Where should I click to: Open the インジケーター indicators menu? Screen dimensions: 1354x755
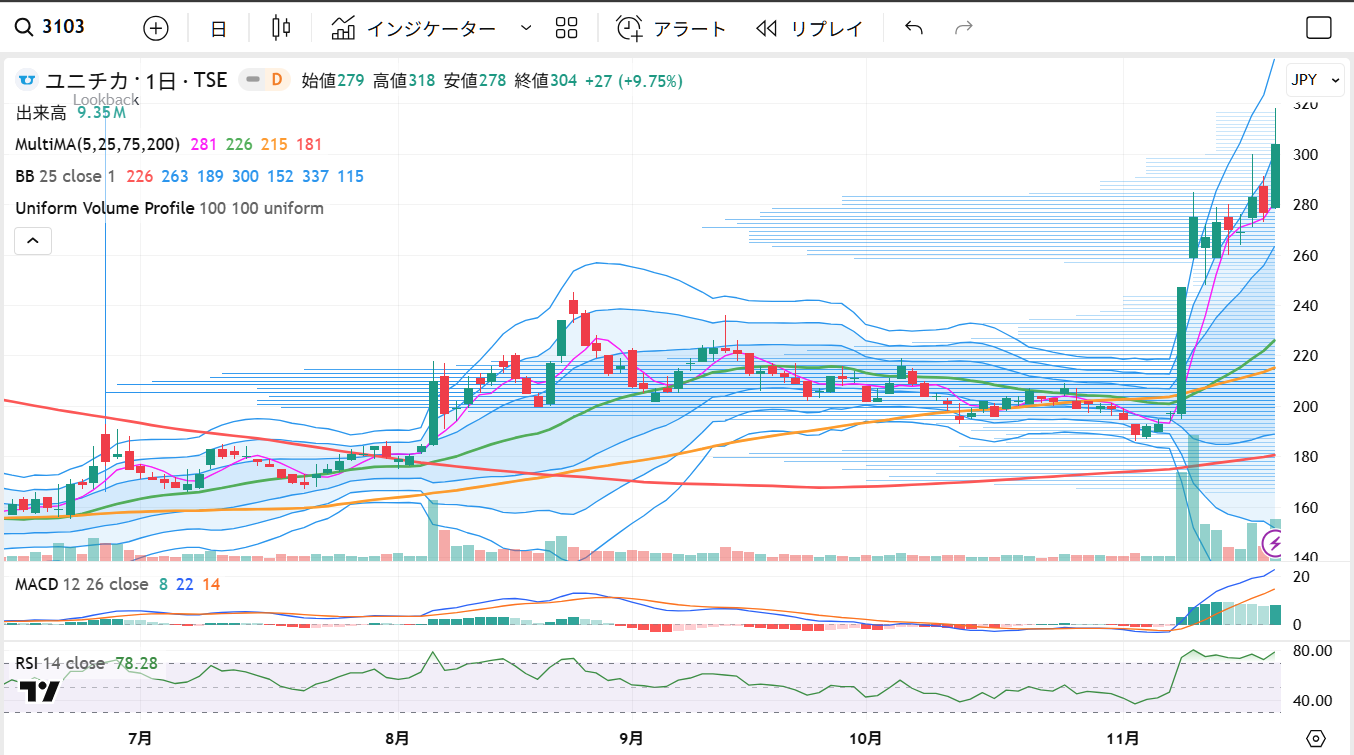click(414, 28)
